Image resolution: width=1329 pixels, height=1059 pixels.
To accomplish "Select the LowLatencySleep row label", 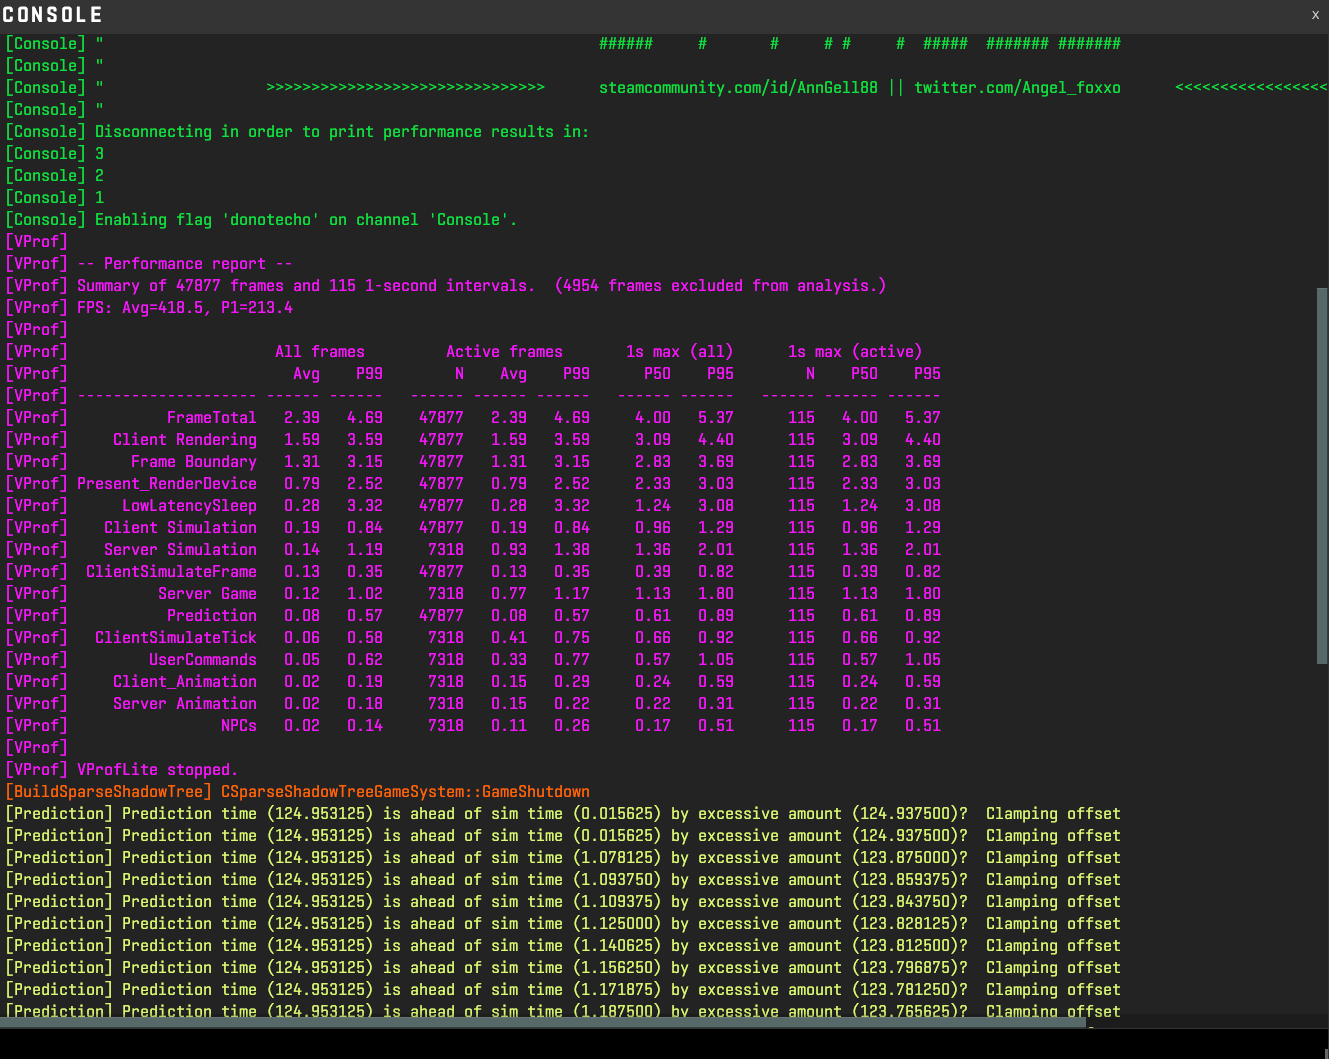I will pos(189,506).
